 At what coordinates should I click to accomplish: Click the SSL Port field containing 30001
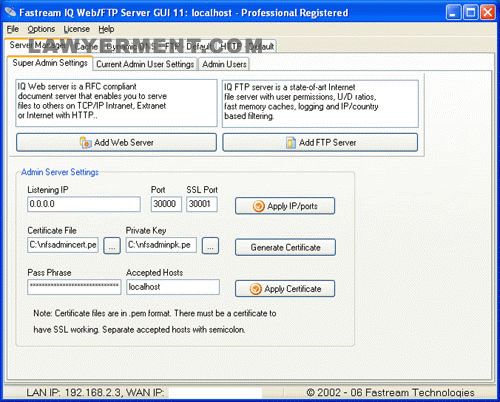pyautogui.click(x=202, y=204)
